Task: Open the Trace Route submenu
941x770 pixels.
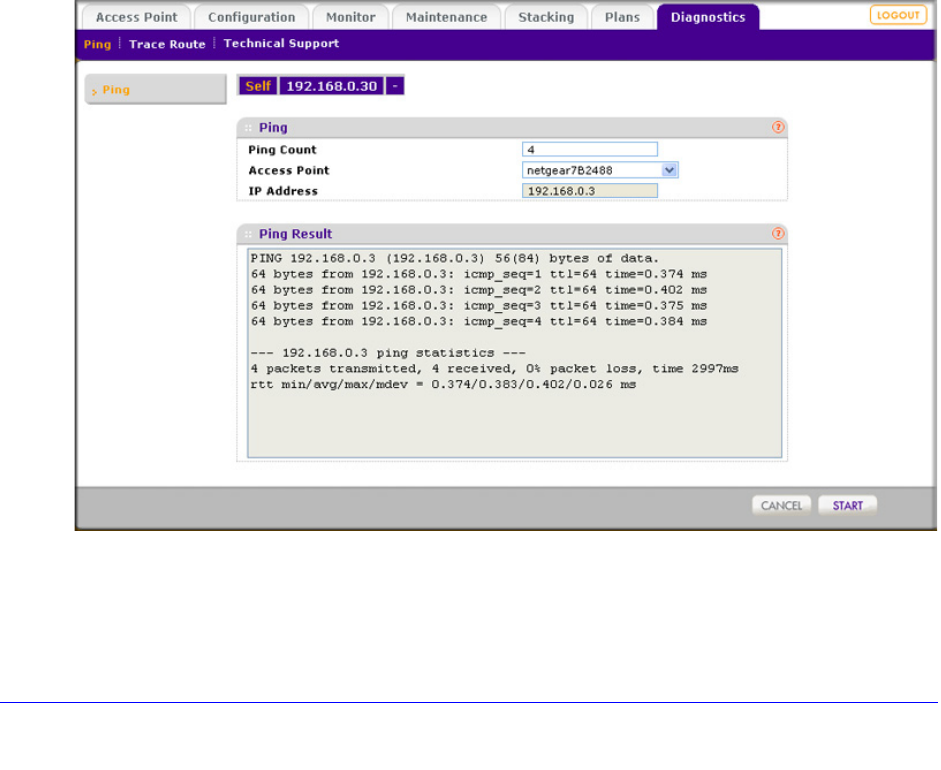Action: pos(167,44)
